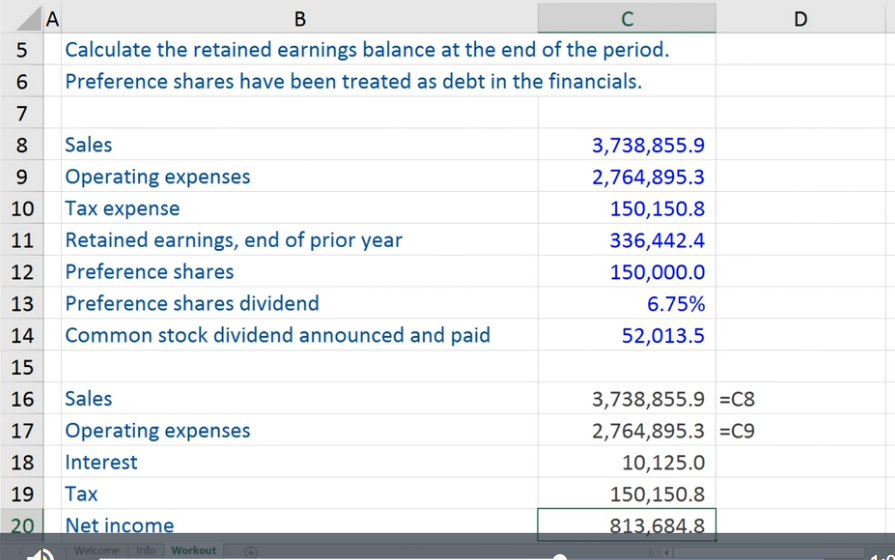Select column C header
The image size is (895, 560).
pyautogui.click(x=626, y=19)
